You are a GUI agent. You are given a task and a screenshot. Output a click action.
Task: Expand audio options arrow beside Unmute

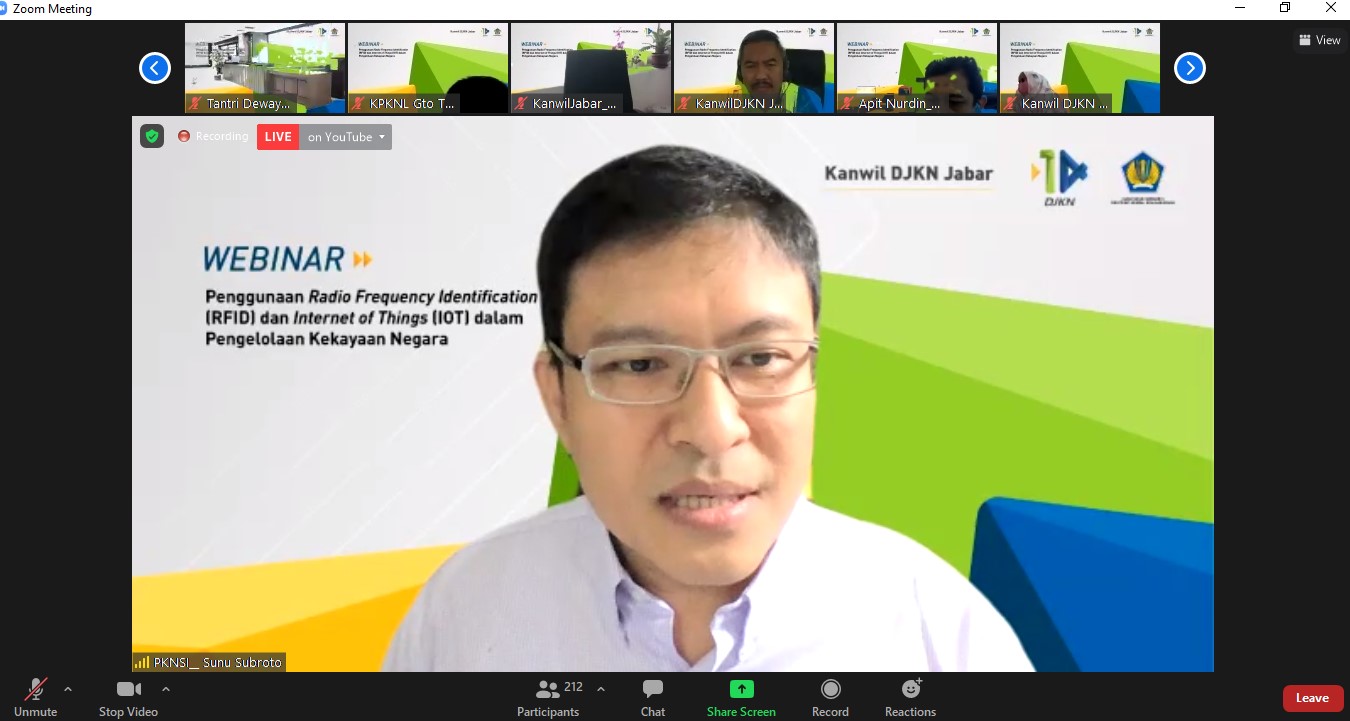point(68,689)
